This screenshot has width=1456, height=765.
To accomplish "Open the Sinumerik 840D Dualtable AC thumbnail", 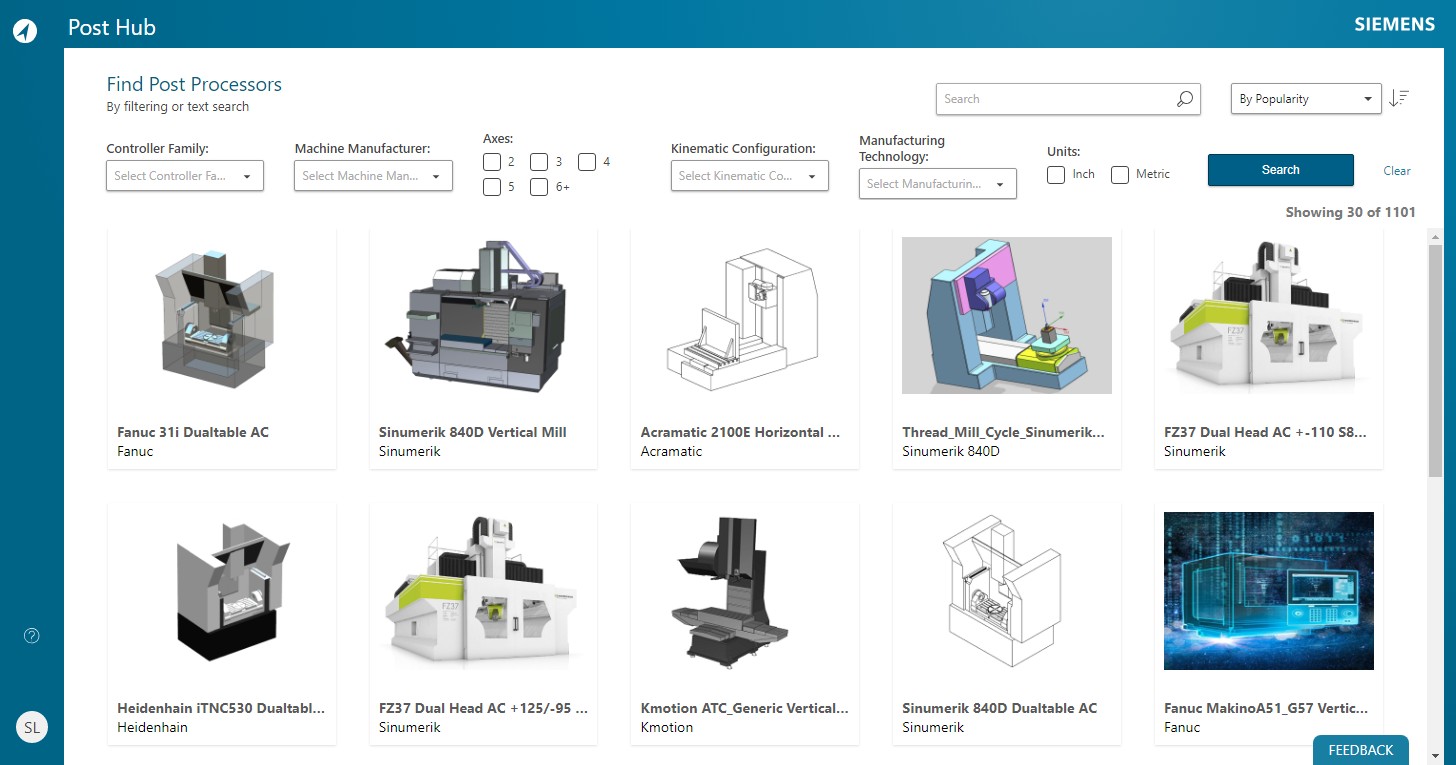I will [x=1007, y=591].
